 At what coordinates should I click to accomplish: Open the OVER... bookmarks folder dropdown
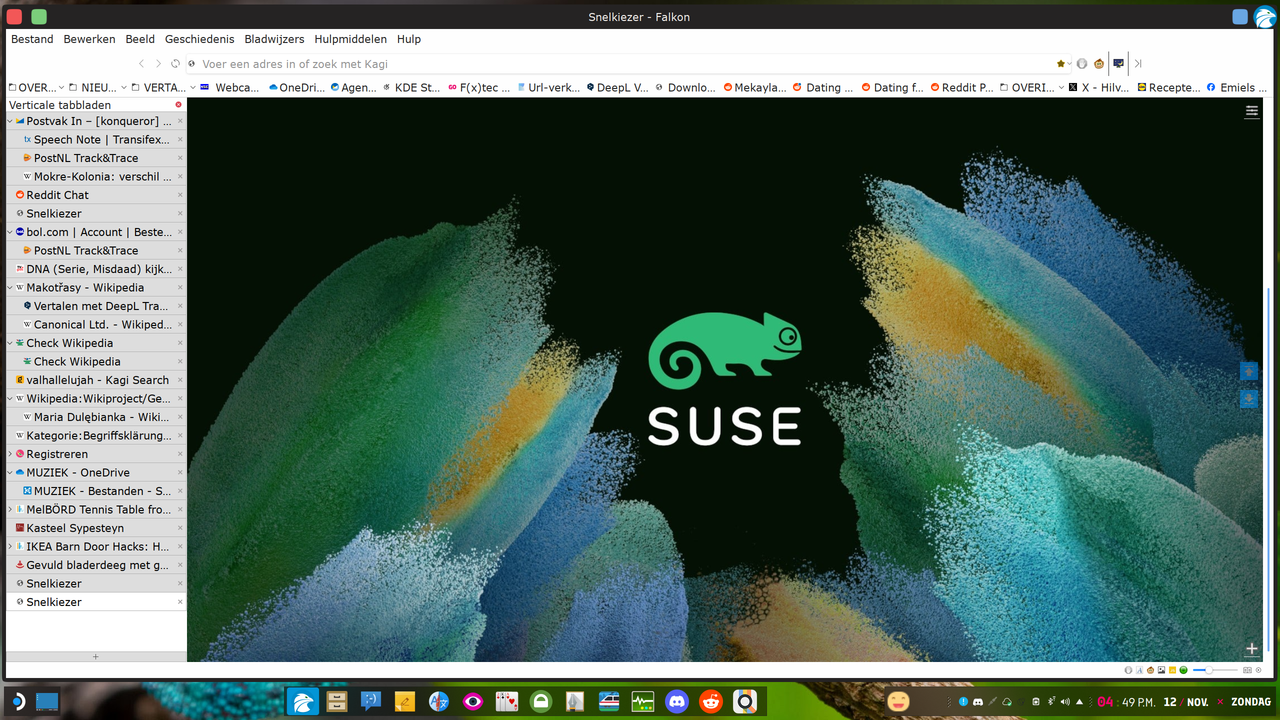(36, 88)
